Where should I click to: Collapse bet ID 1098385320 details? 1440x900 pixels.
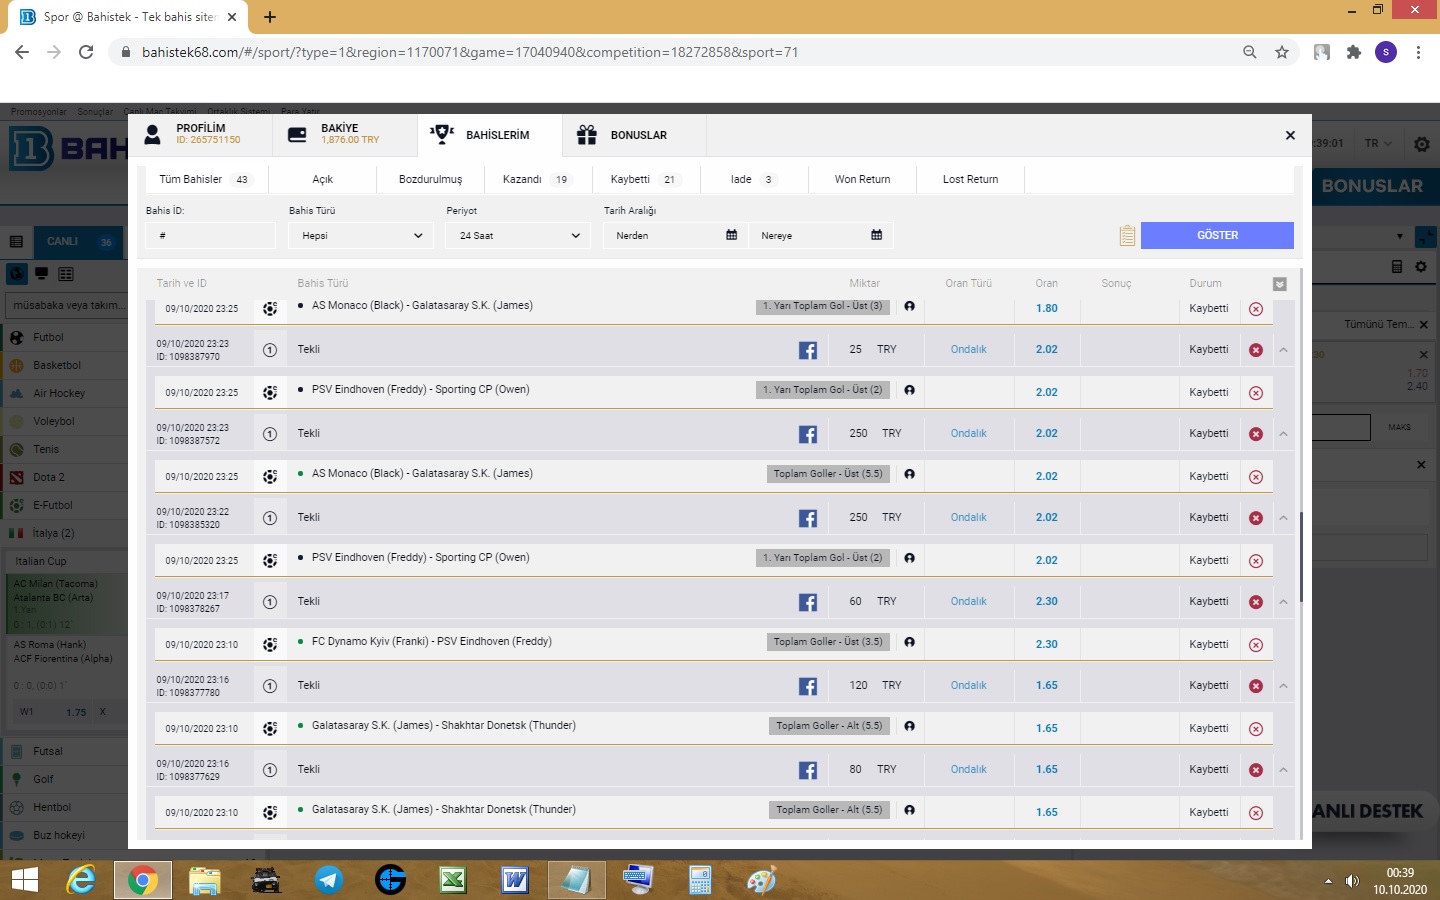(1283, 518)
